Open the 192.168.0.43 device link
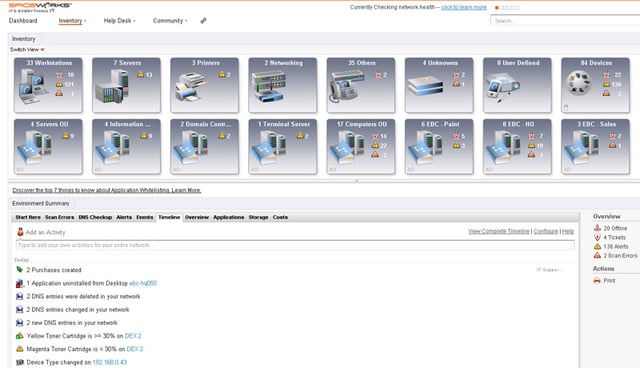 (x=109, y=362)
